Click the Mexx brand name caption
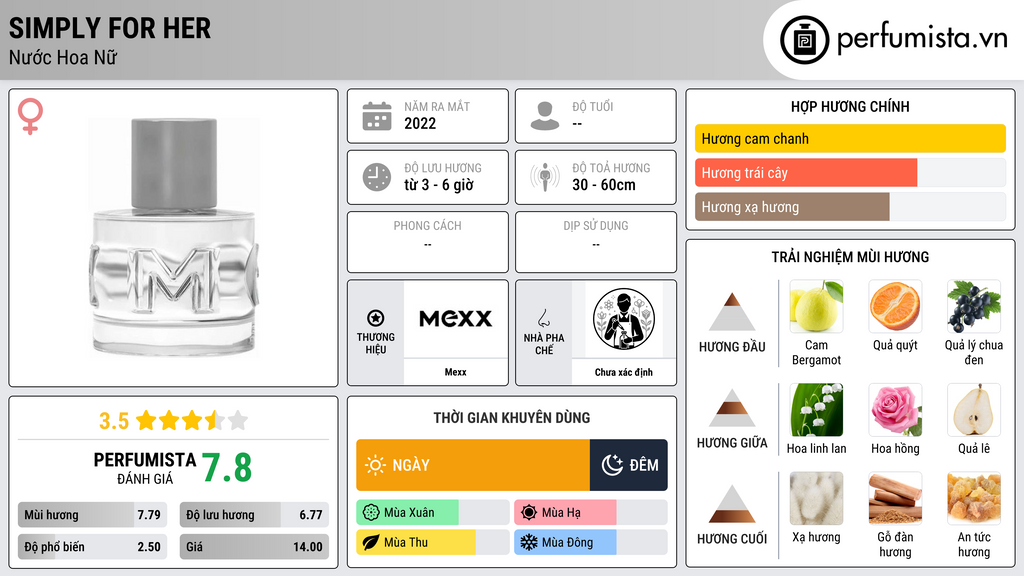1024x576 pixels. click(455, 372)
